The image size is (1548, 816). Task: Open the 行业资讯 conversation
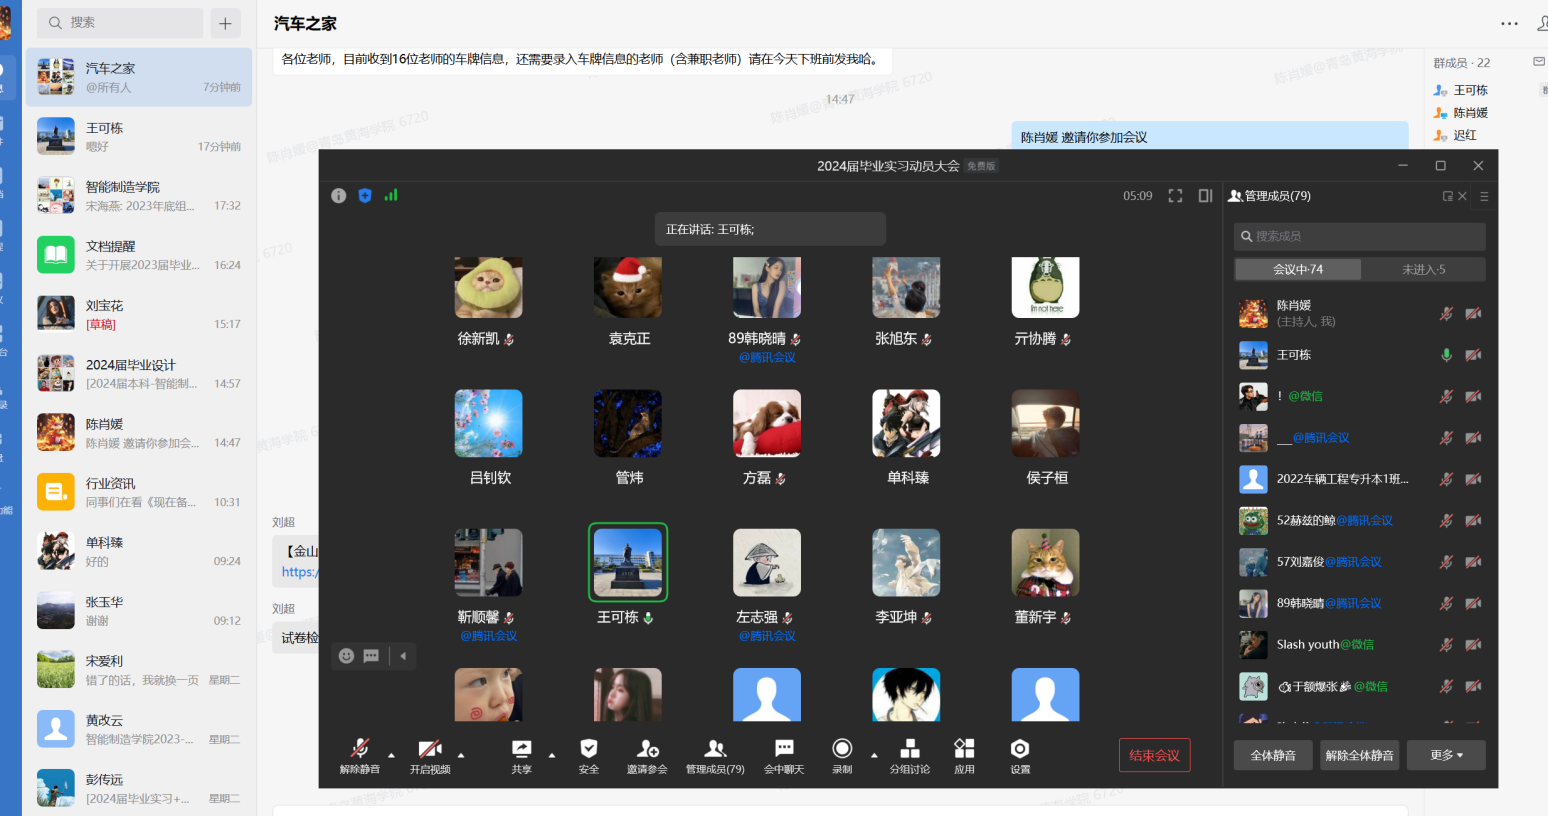[139, 492]
